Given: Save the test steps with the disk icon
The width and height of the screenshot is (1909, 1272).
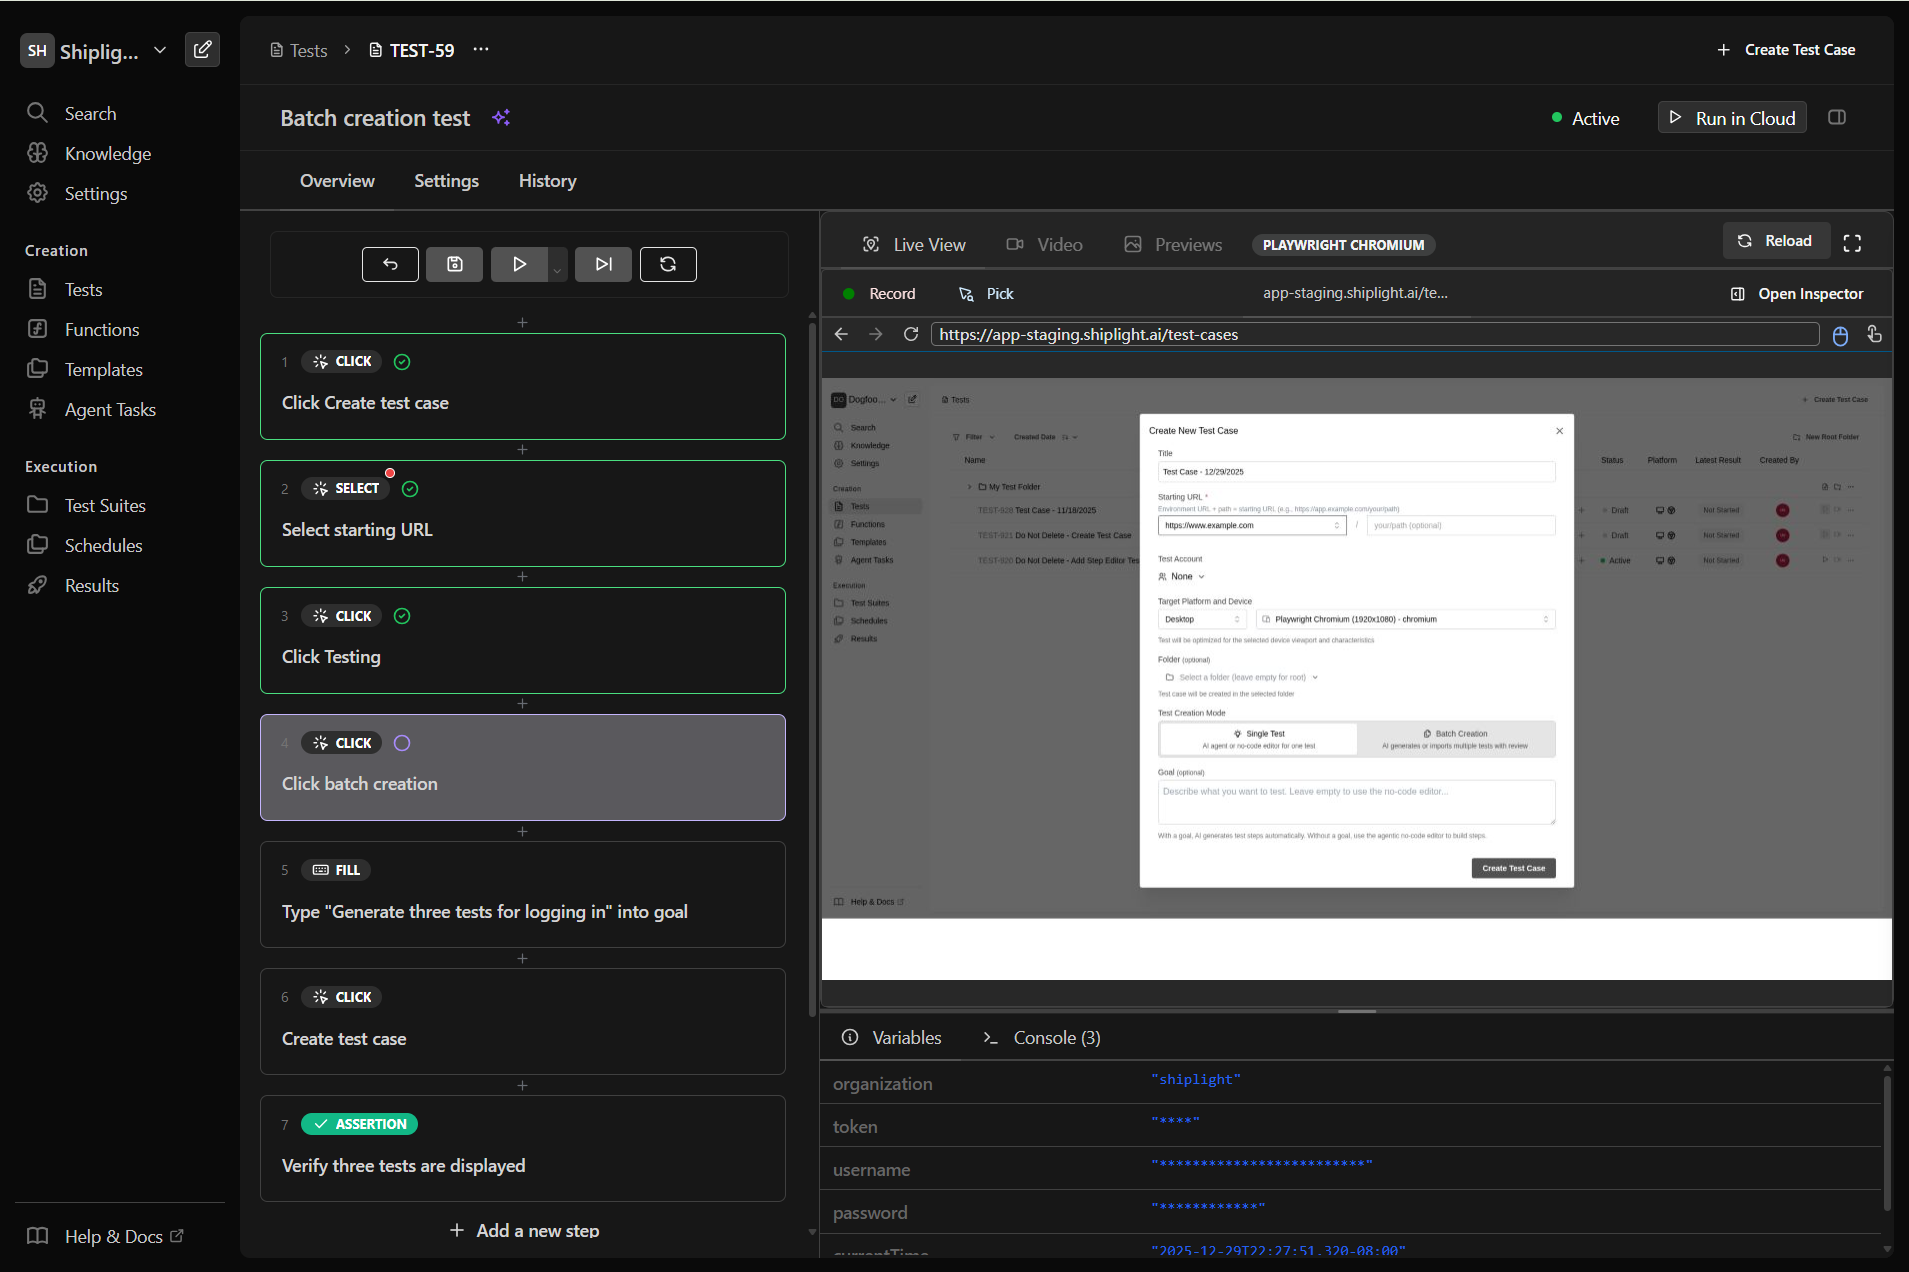Looking at the screenshot, I should coord(455,264).
